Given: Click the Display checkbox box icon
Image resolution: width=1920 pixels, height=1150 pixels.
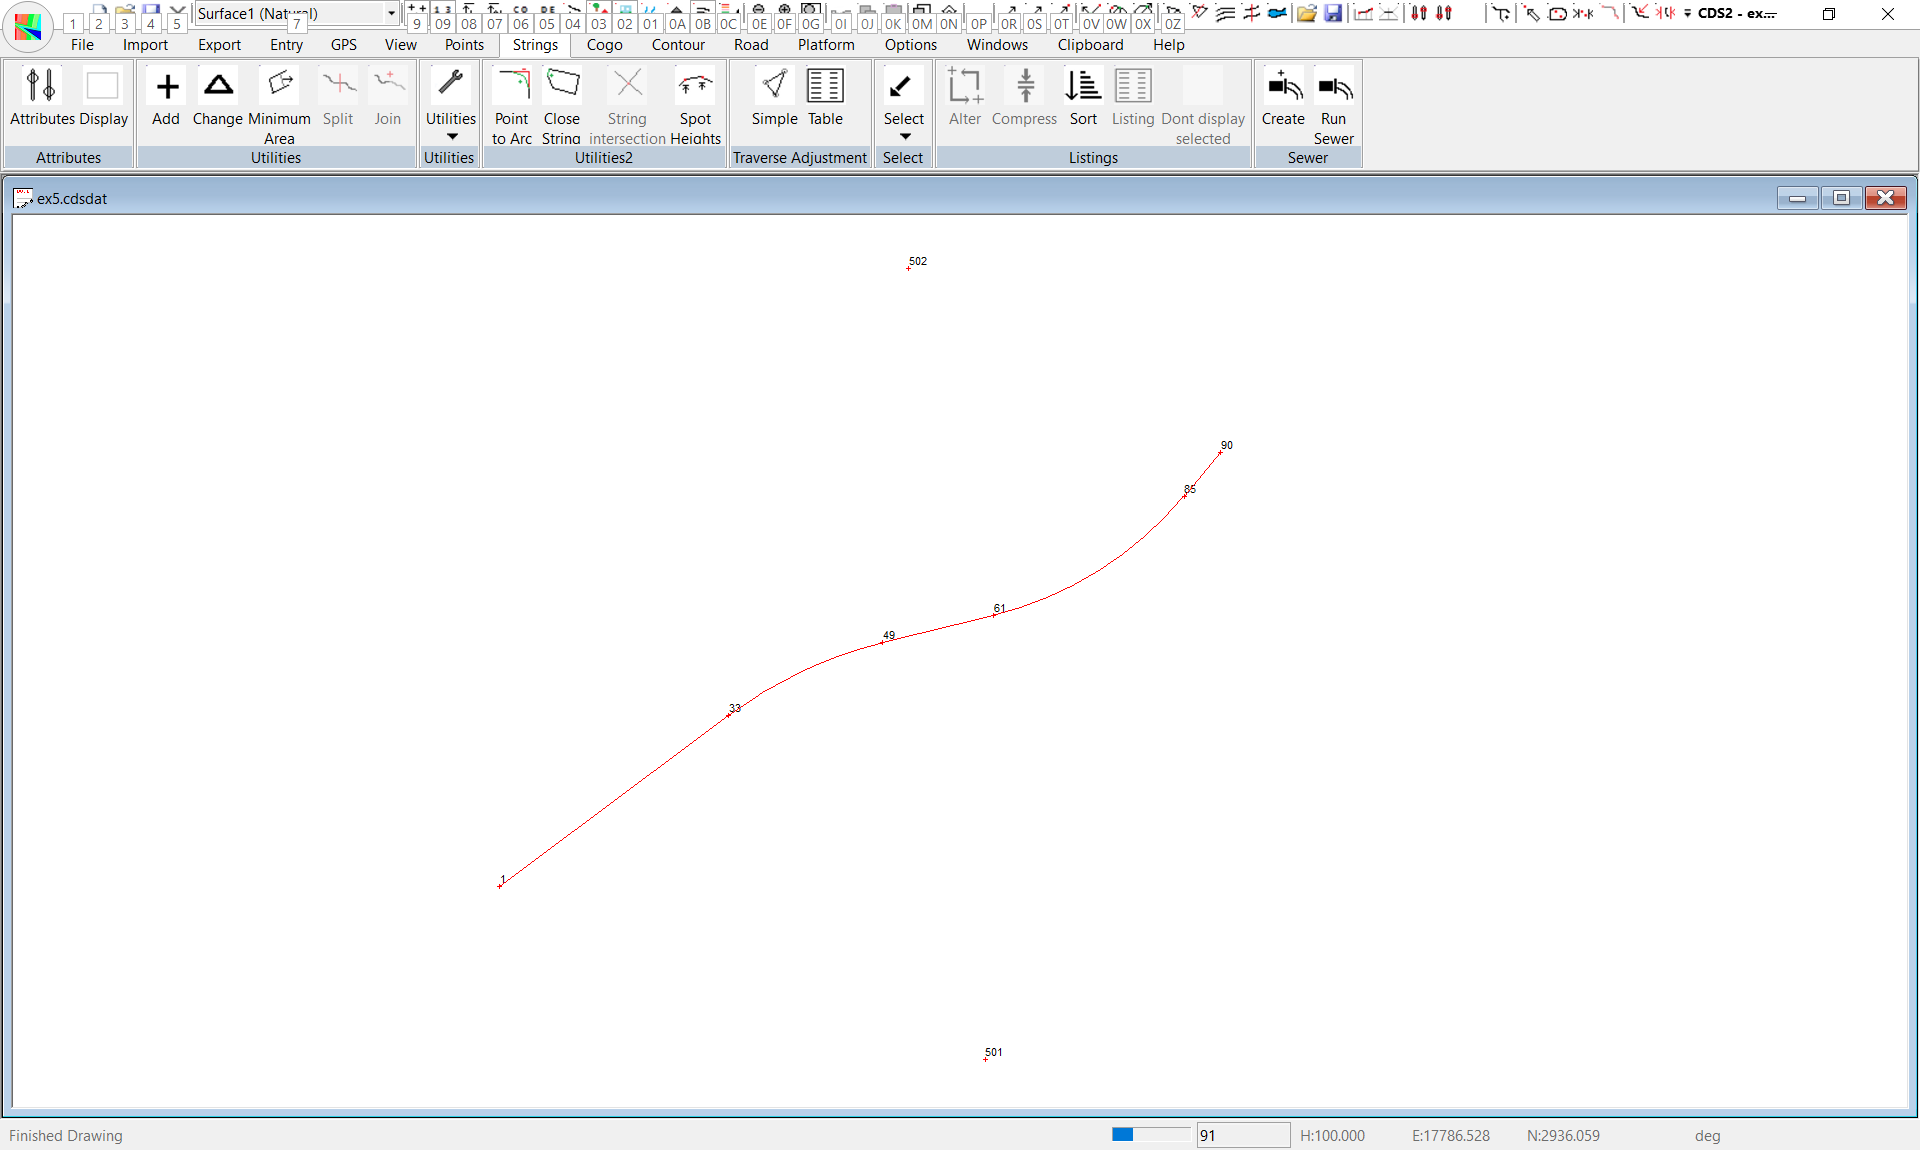Looking at the screenshot, I should pyautogui.click(x=102, y=86).
